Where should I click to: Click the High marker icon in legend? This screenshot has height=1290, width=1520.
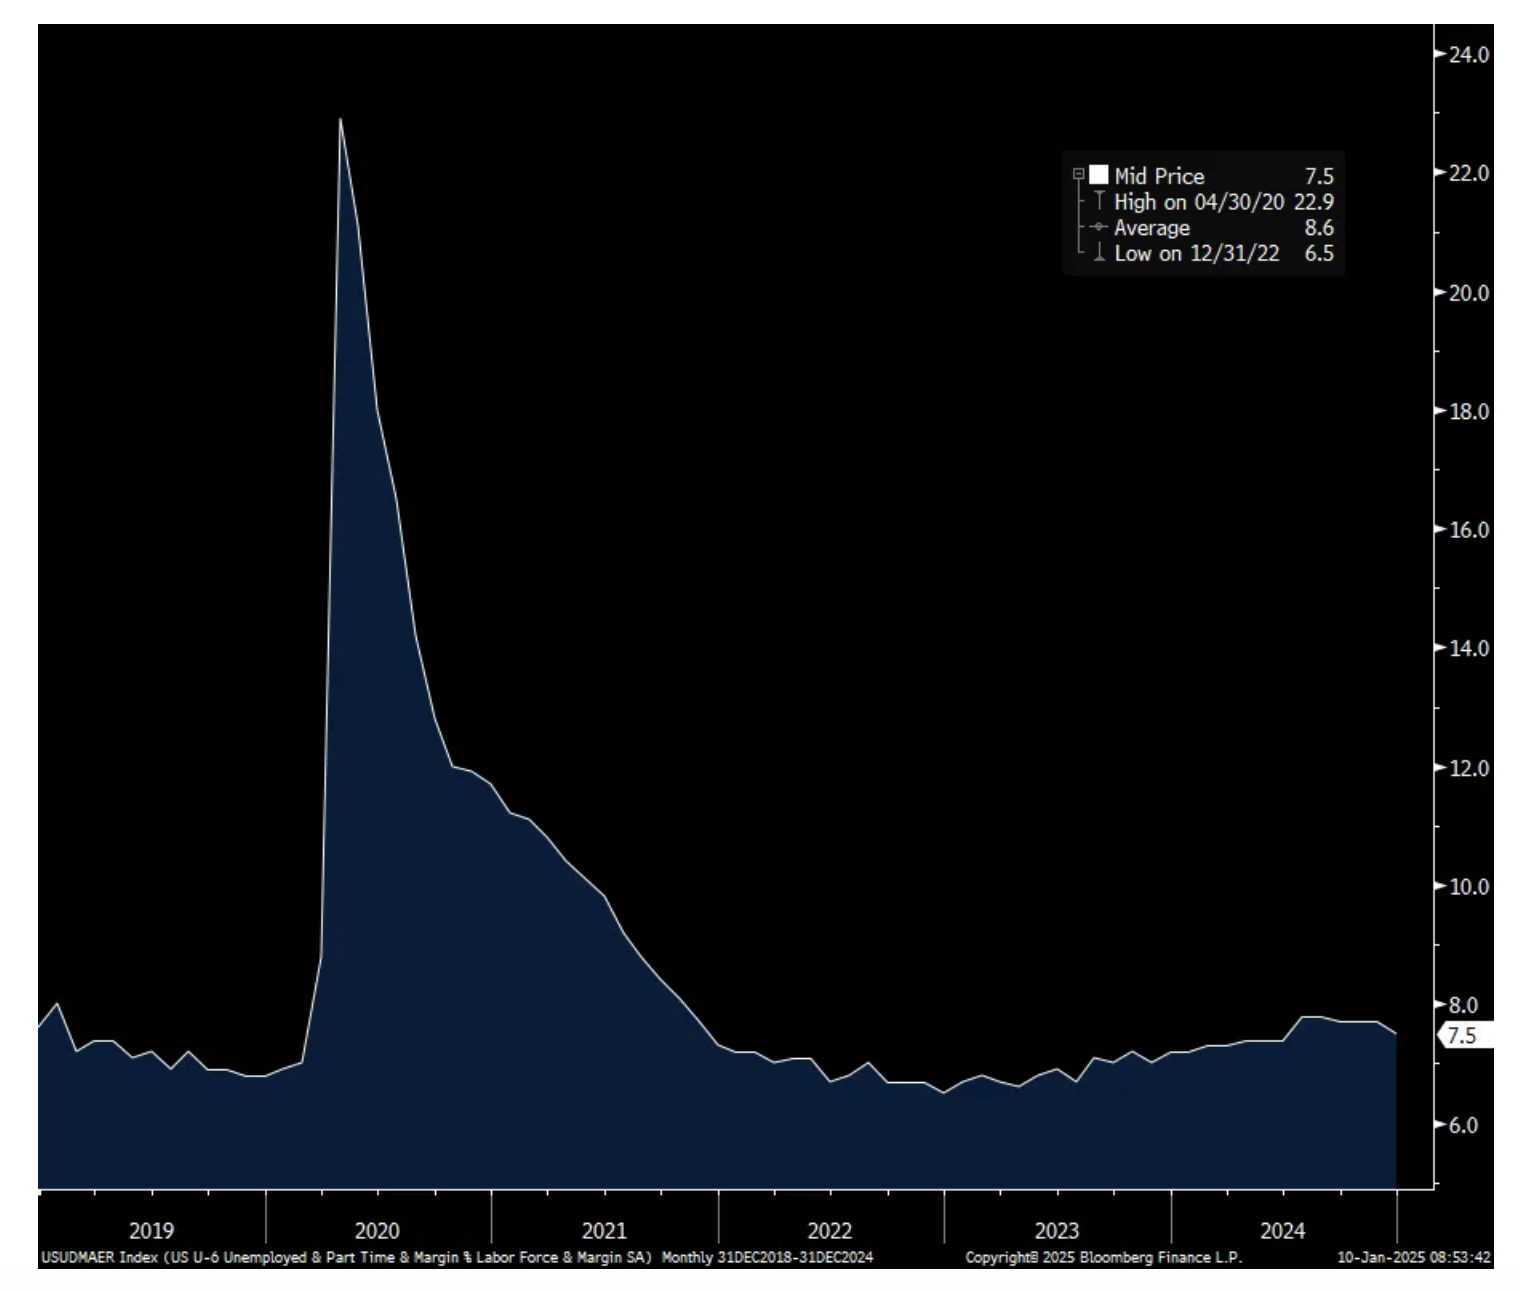point(1099,202)
